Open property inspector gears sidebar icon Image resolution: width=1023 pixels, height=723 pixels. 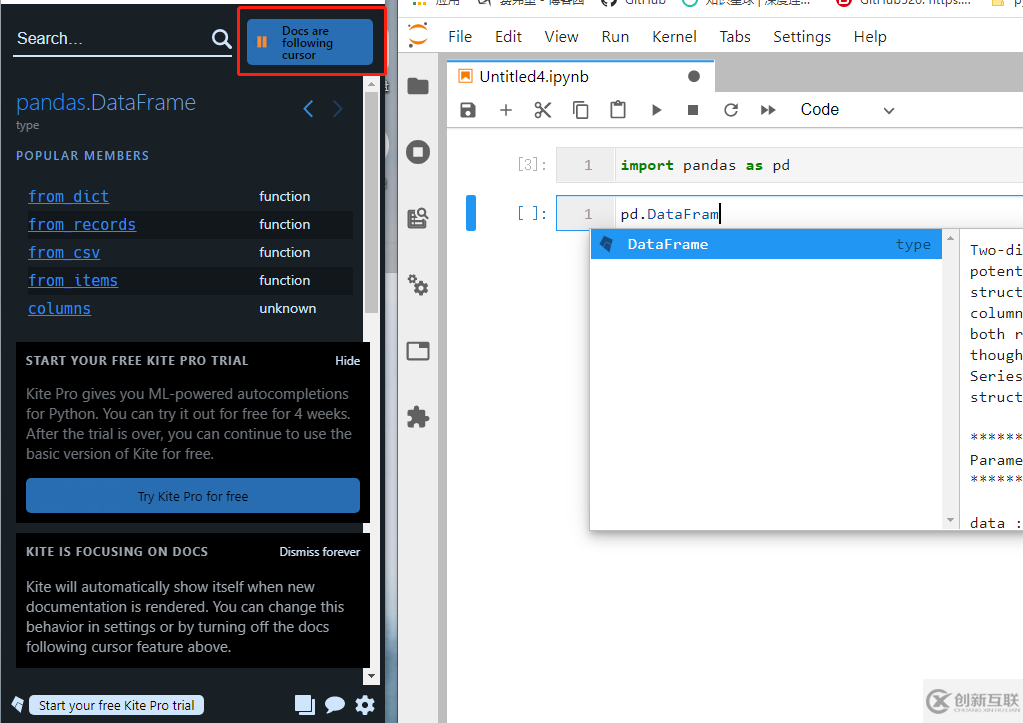(418, 285)
